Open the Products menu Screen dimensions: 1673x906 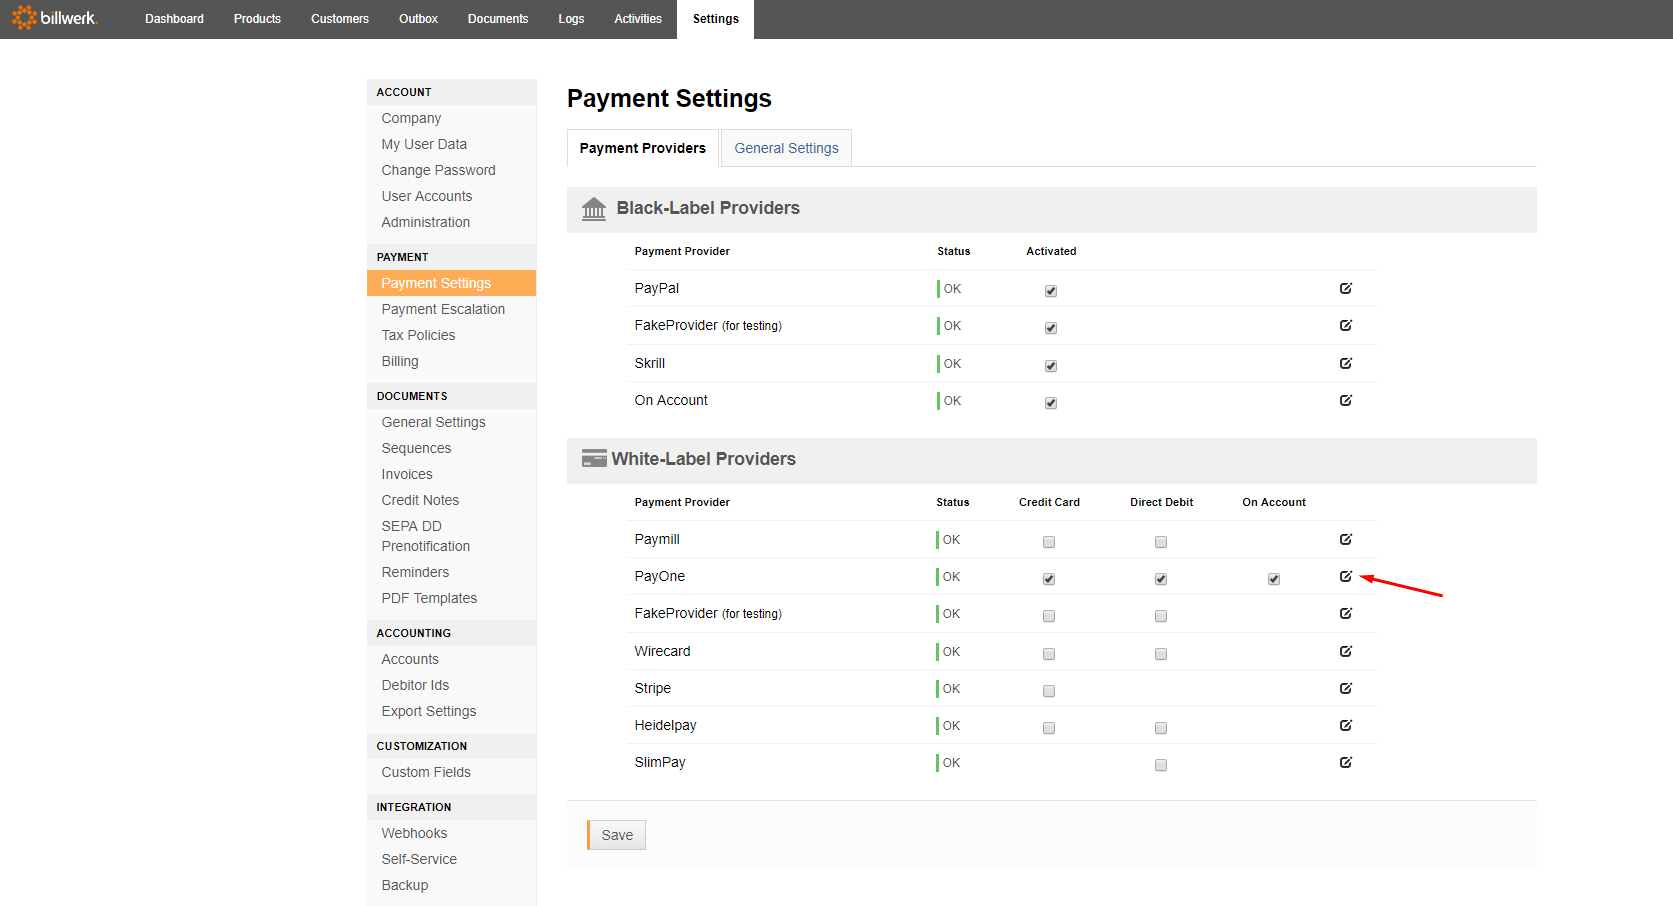(257, 19)
